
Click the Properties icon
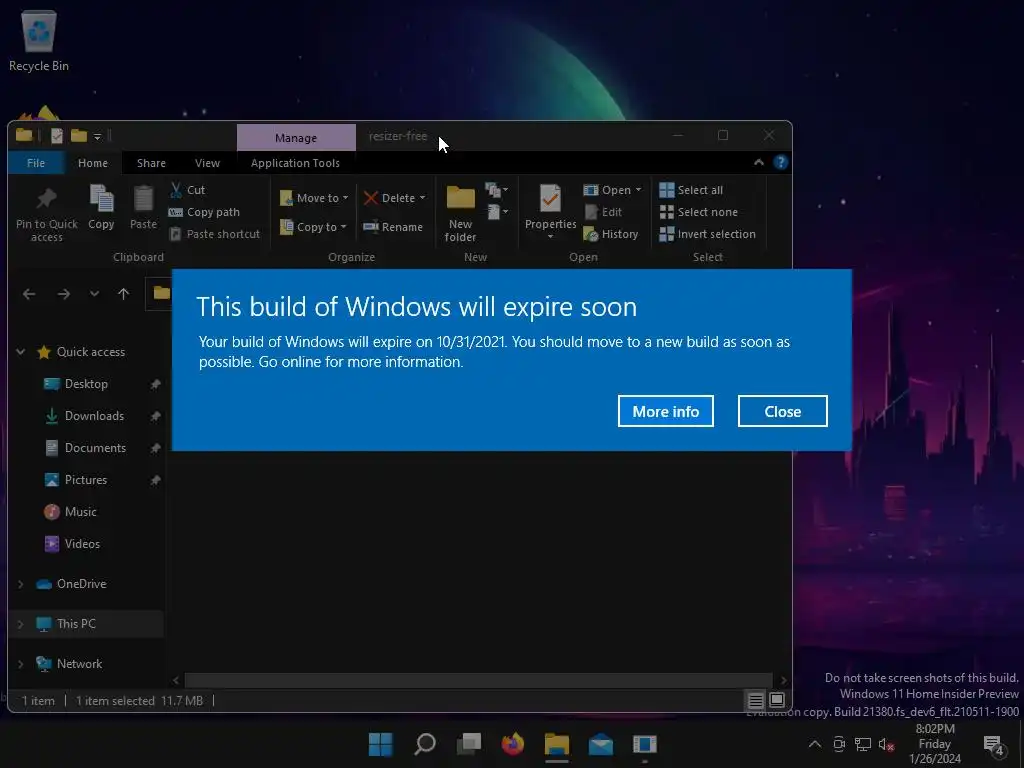pos(551,199)
